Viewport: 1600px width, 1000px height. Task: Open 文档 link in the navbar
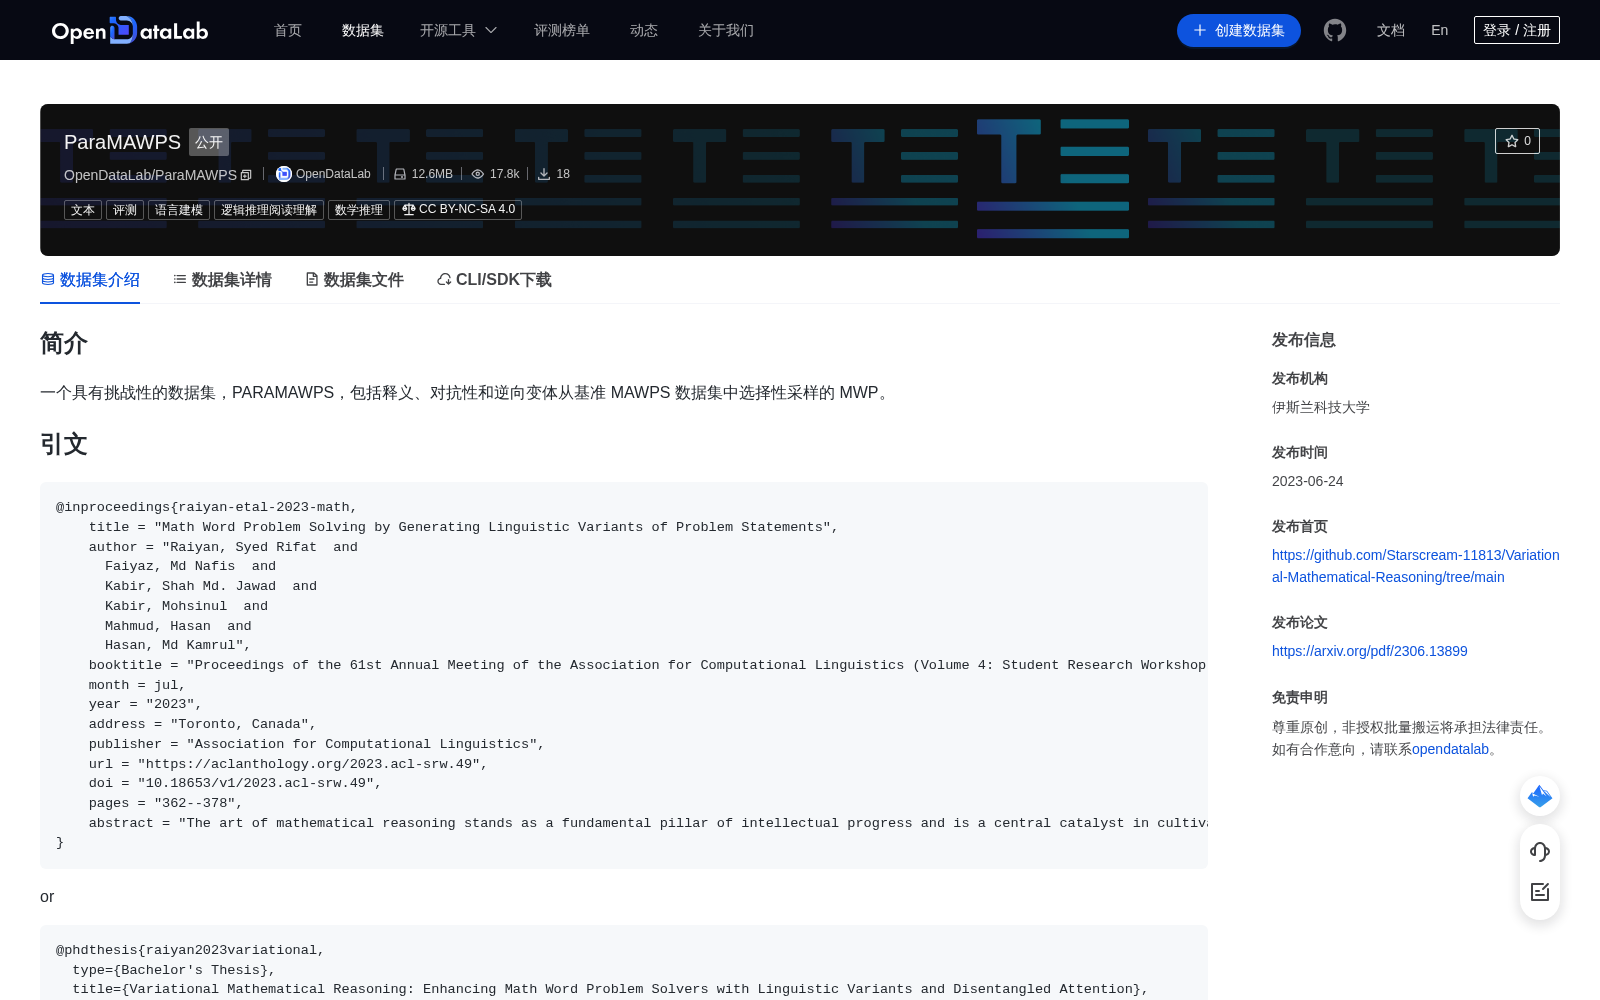tap(1391, 30)
